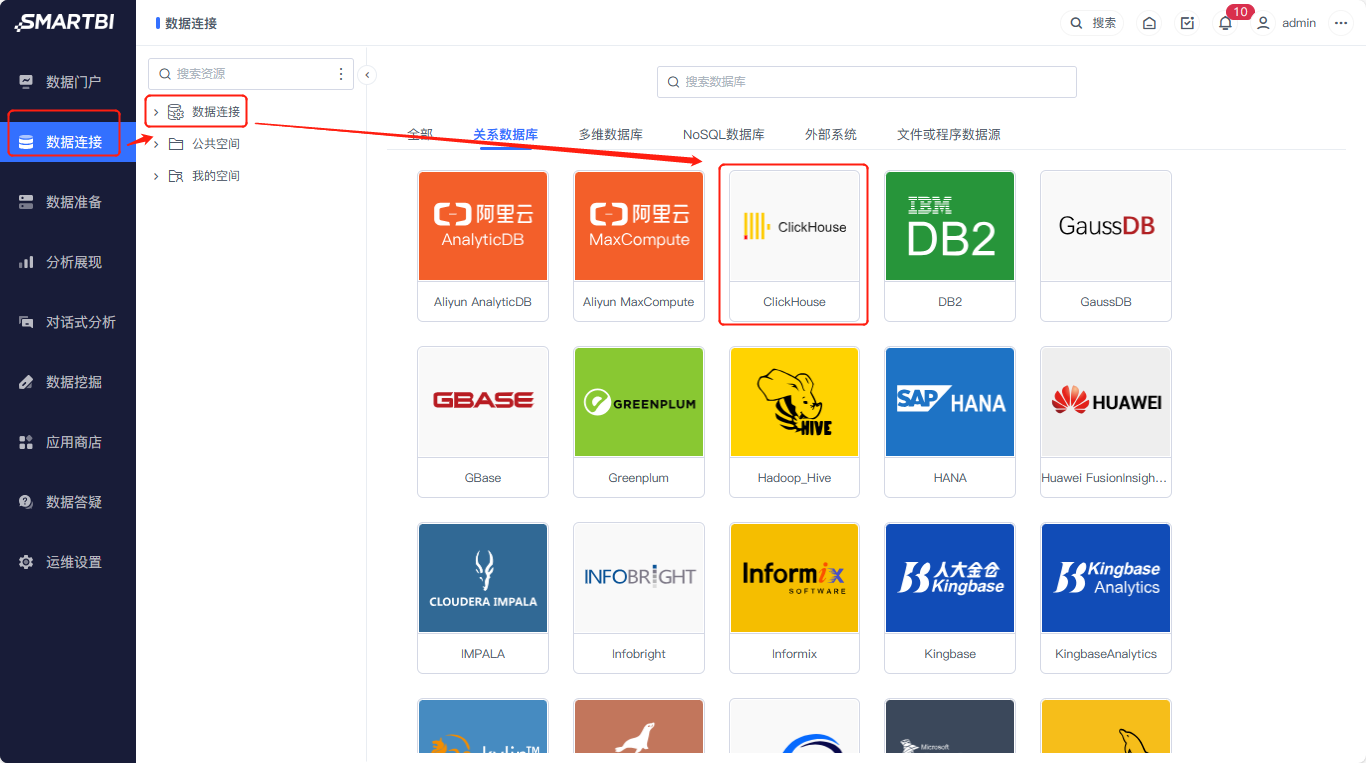Open resource search options menu (three dots)
Viewport: 1366px width, 763px height.
(x=341, y=74)
